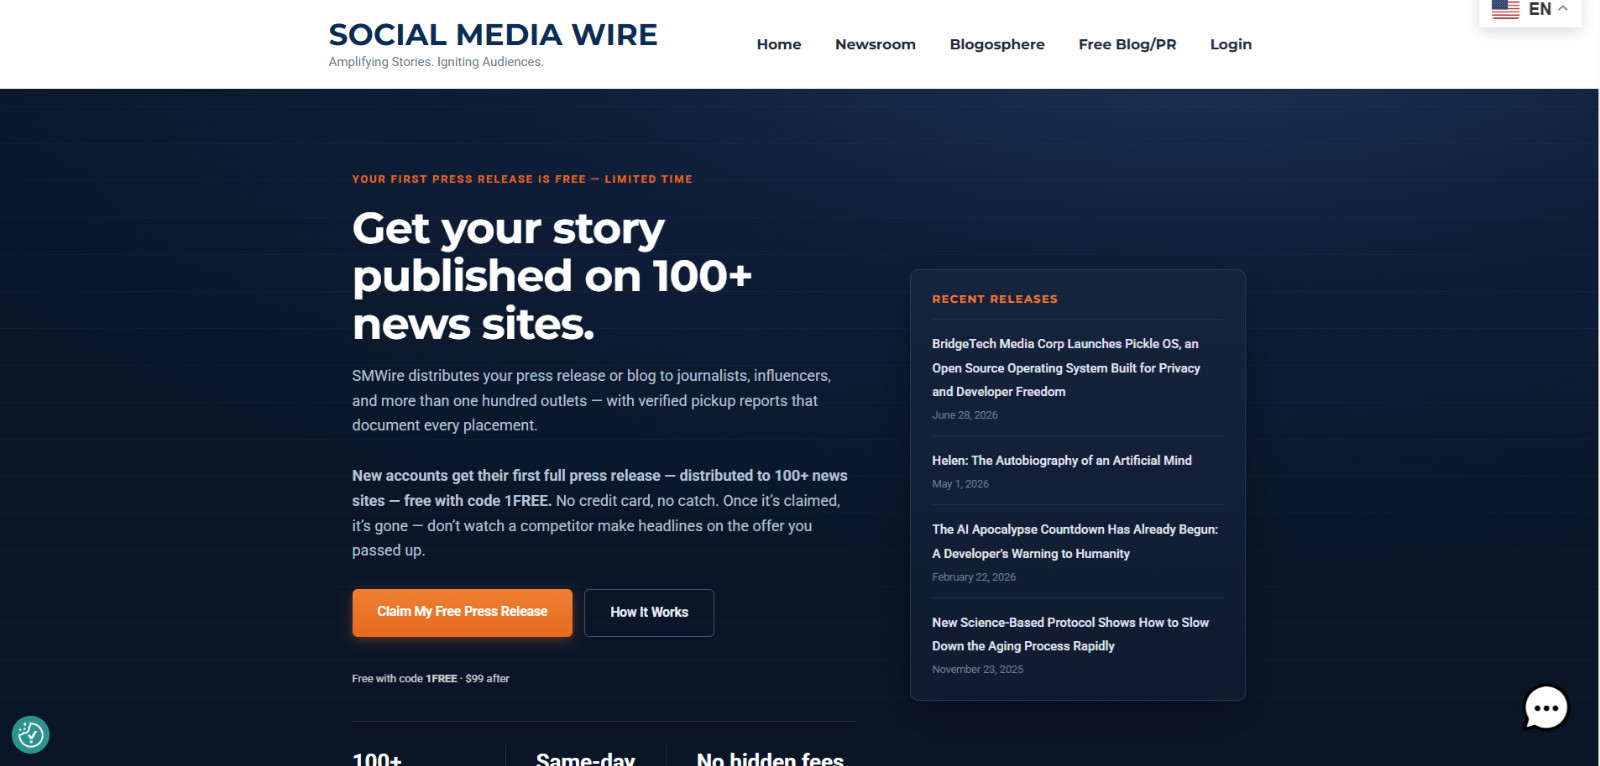Click the 'Free with code 1FREE' note

pyautogui.click(x=430, y=678)
